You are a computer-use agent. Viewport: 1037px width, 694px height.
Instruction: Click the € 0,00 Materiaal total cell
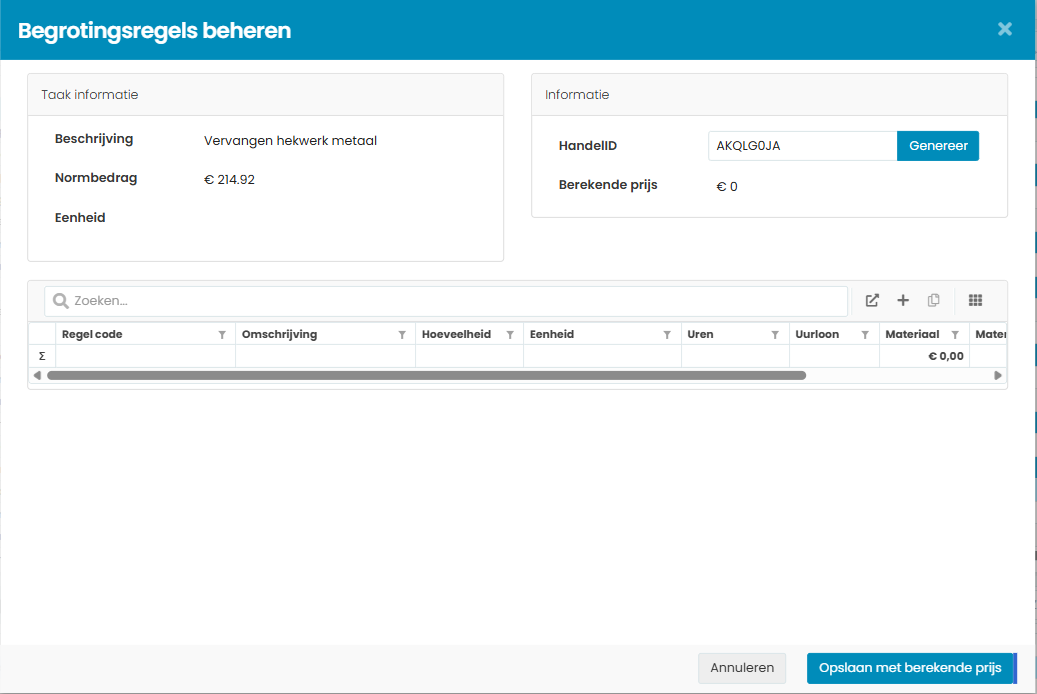924,356
